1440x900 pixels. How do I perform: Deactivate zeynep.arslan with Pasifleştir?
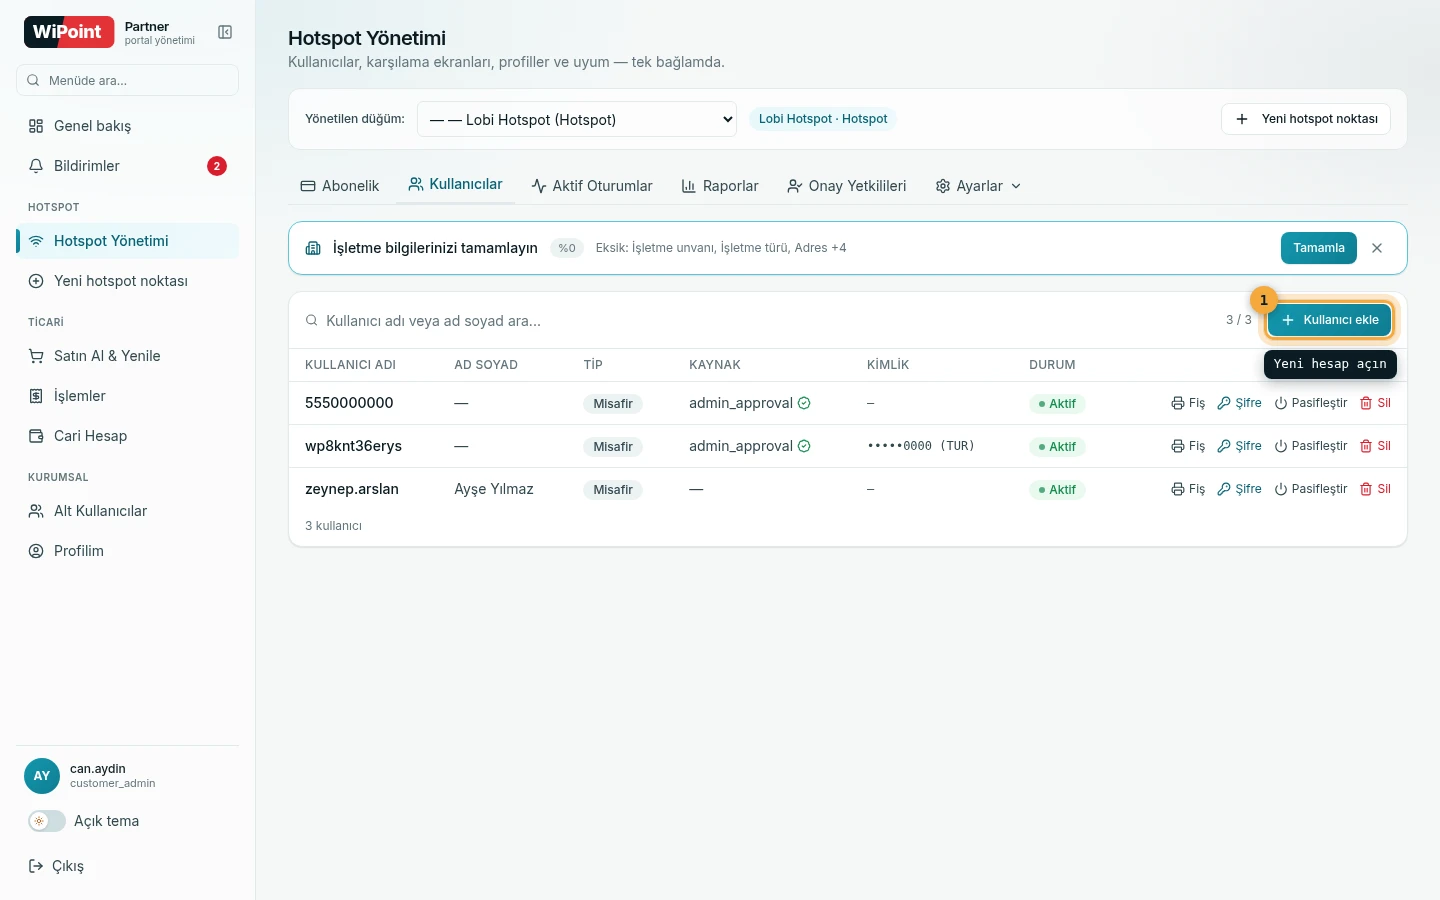click(1311, 489)
